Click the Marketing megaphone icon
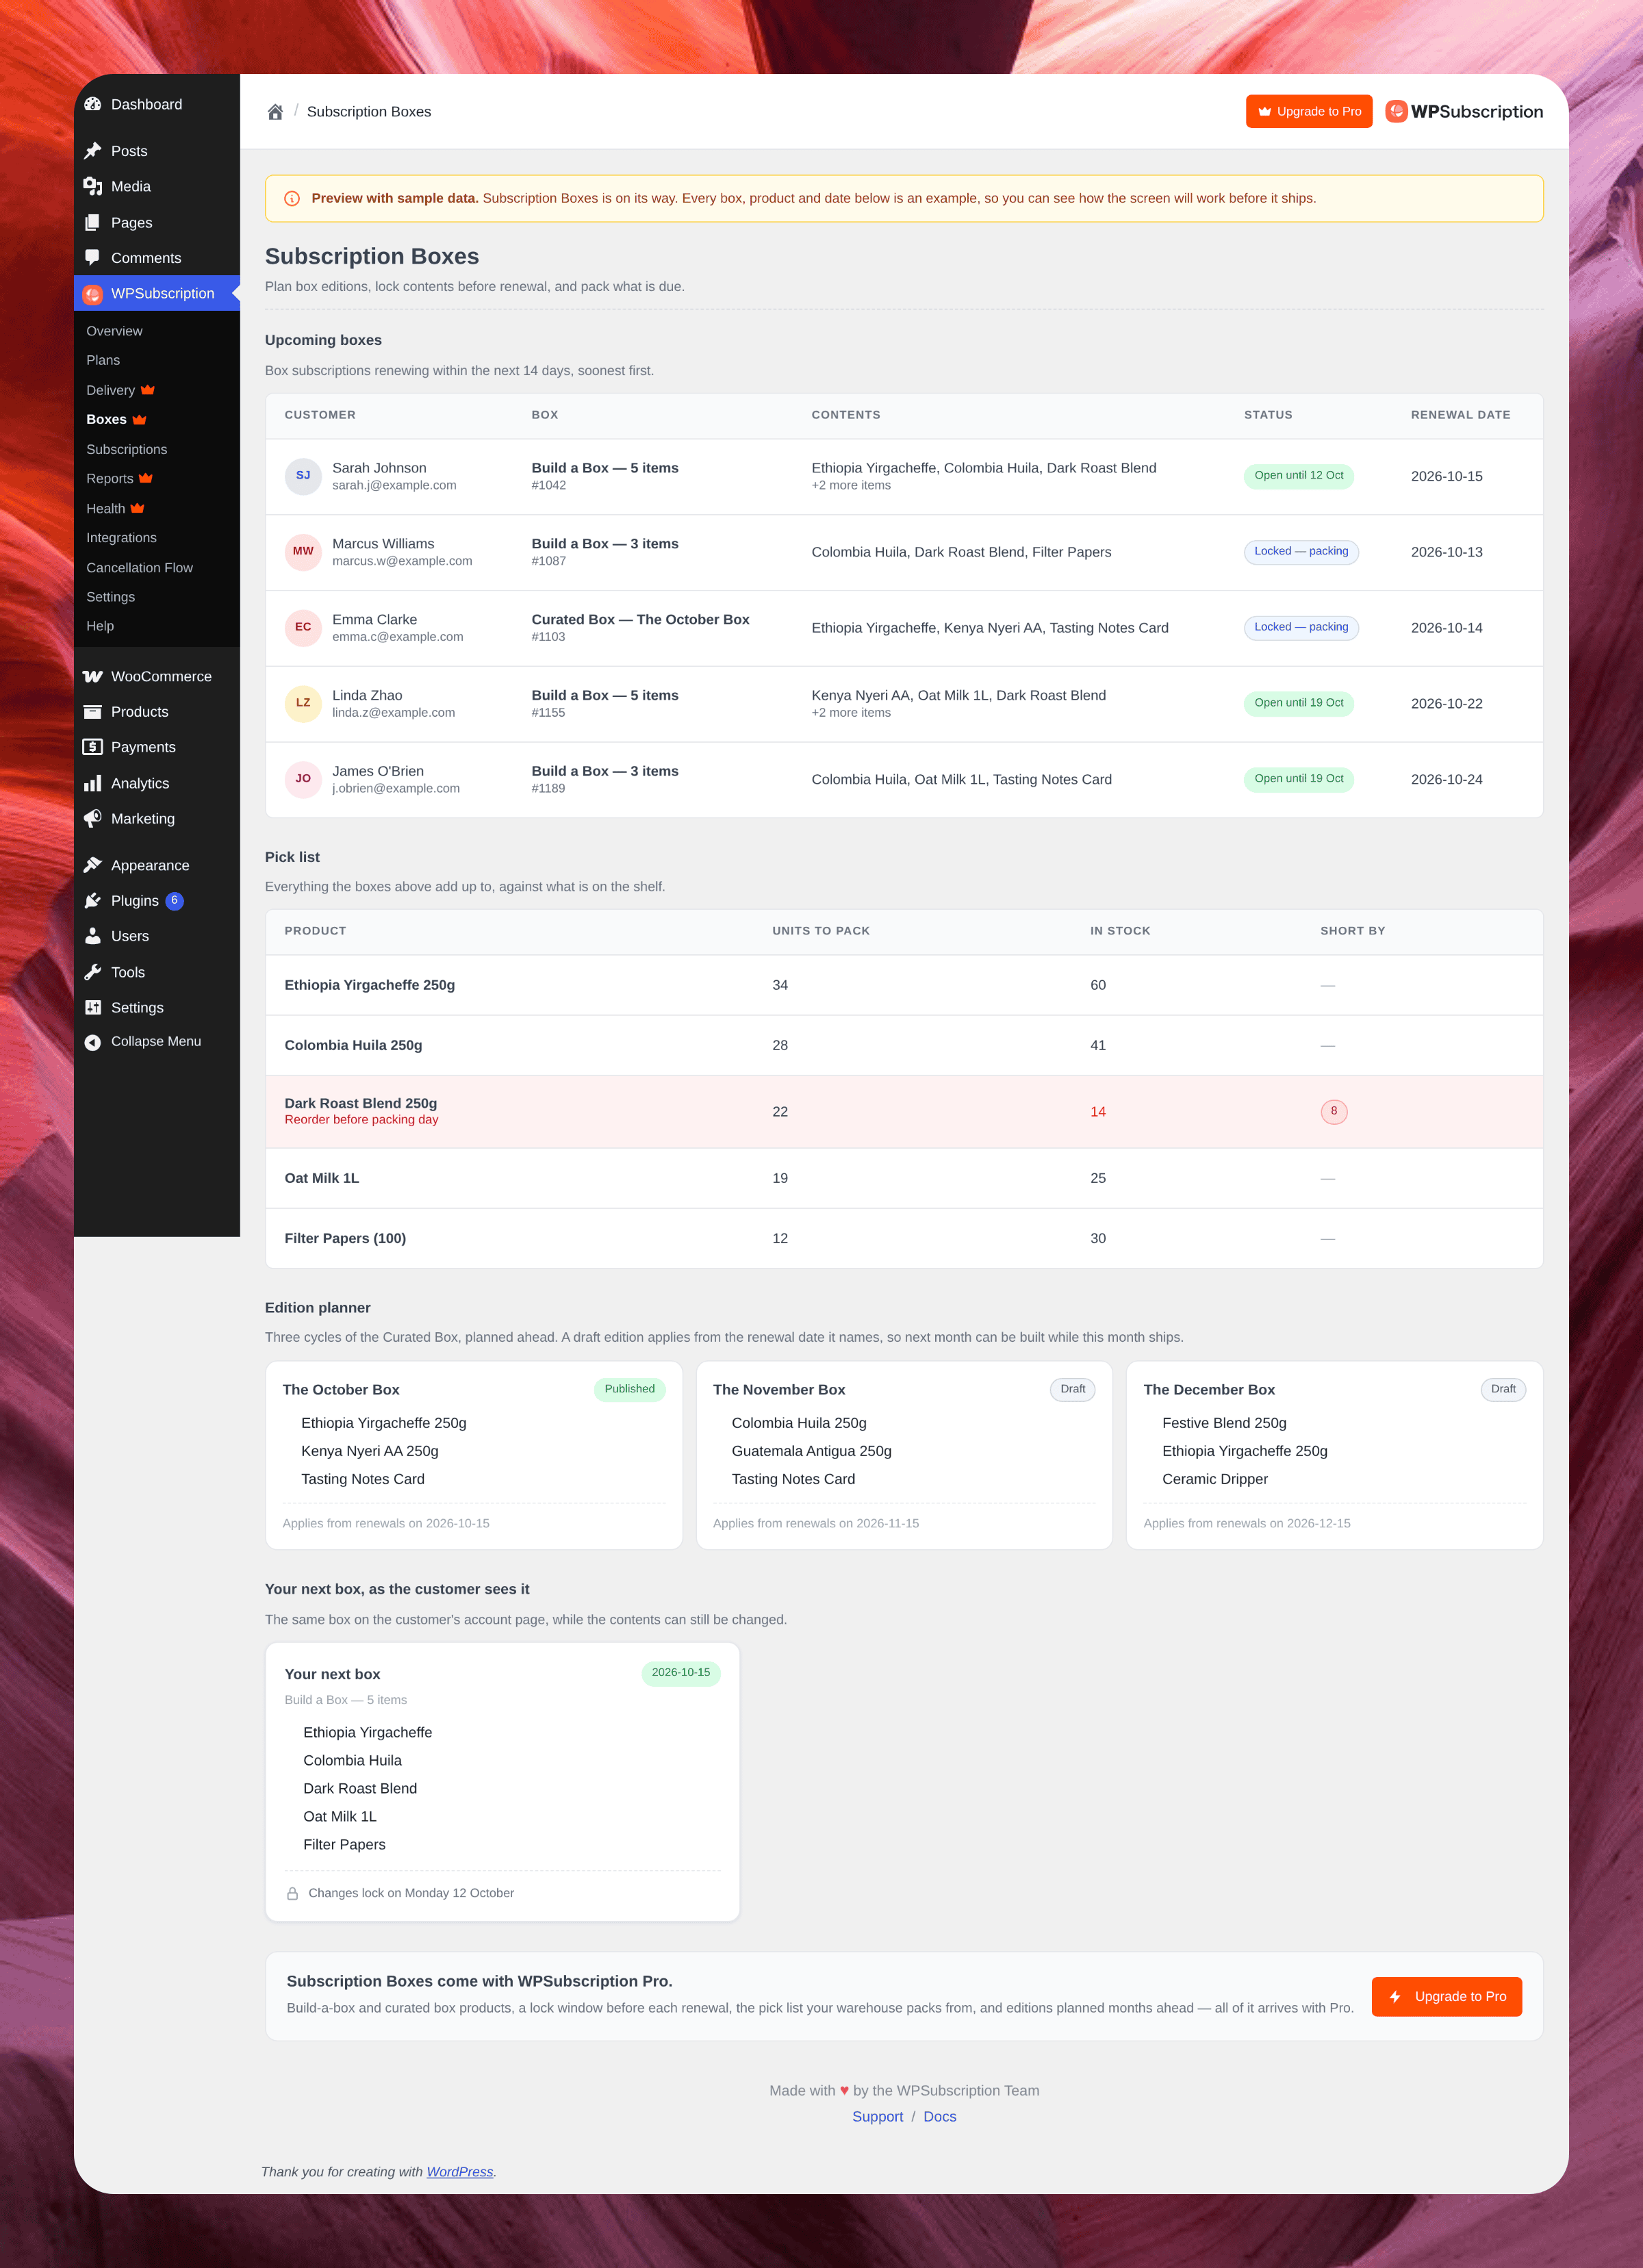Screen dimensions: 1643x2268 (93, 818)
